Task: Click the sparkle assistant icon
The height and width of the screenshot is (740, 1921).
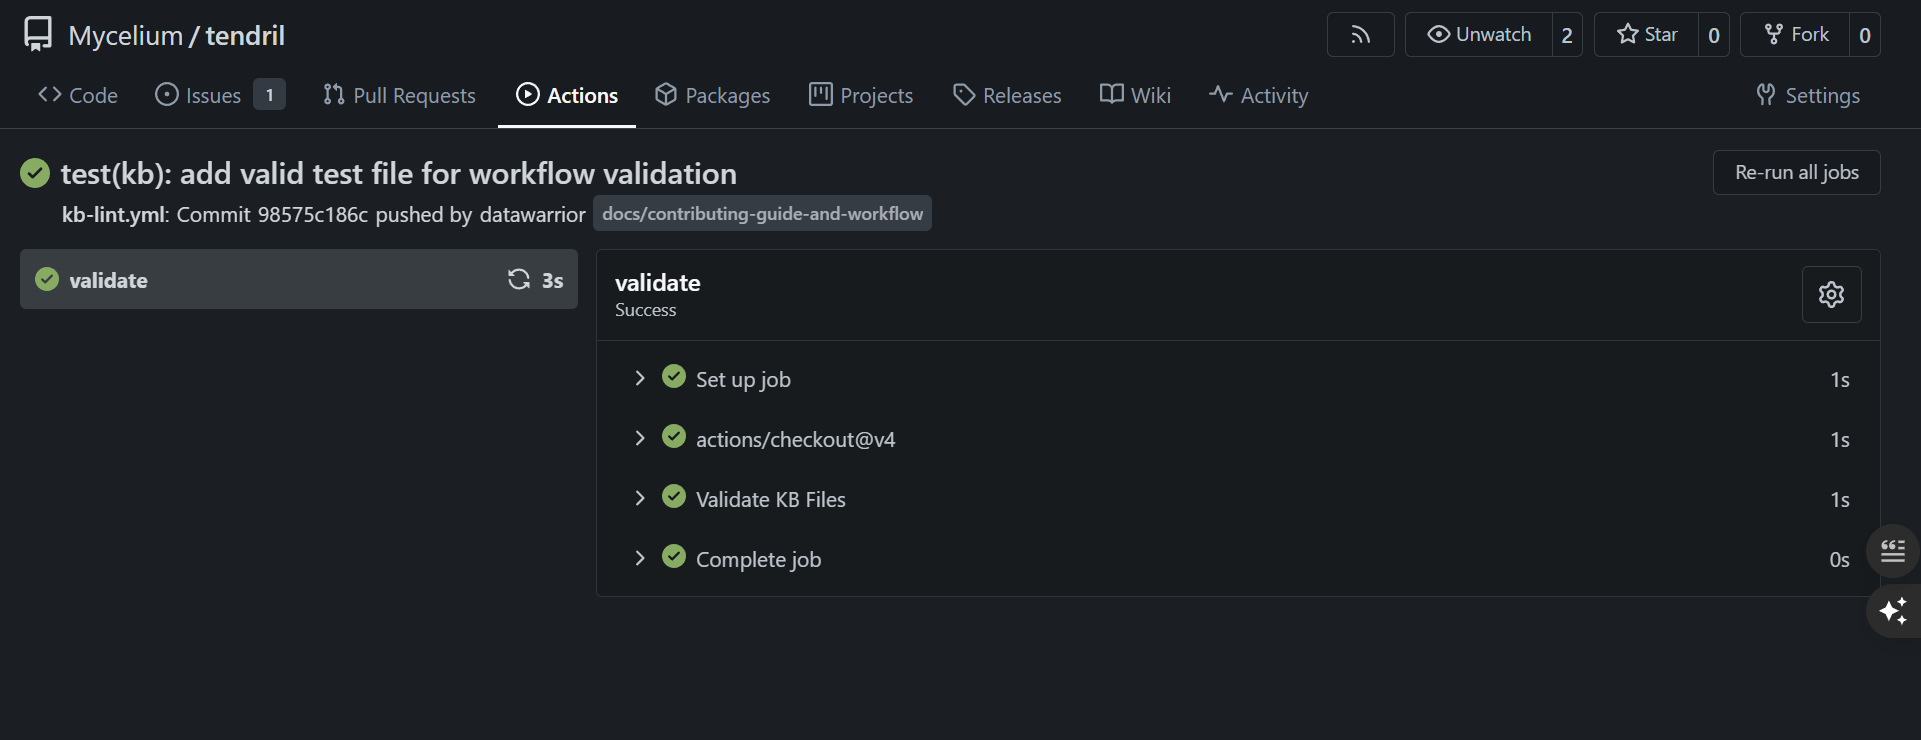Action: point(1892,611)
